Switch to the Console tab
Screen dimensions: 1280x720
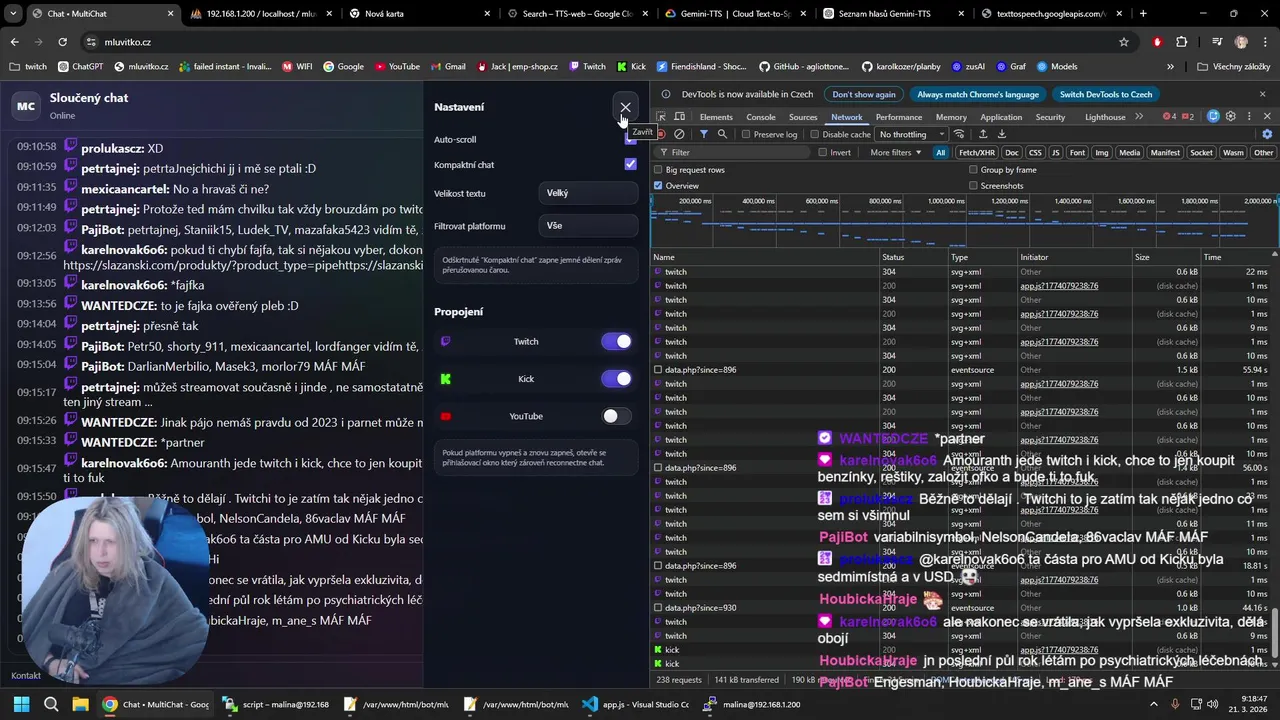pos(761,117)
